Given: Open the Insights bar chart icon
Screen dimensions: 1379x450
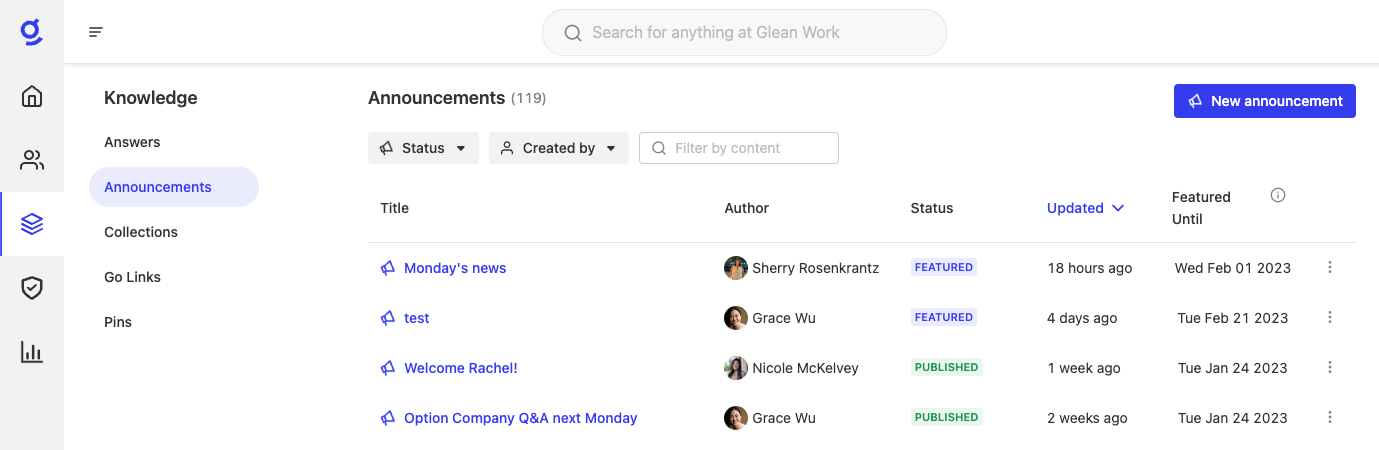Looking at the screenshot, I should point(32,352).
